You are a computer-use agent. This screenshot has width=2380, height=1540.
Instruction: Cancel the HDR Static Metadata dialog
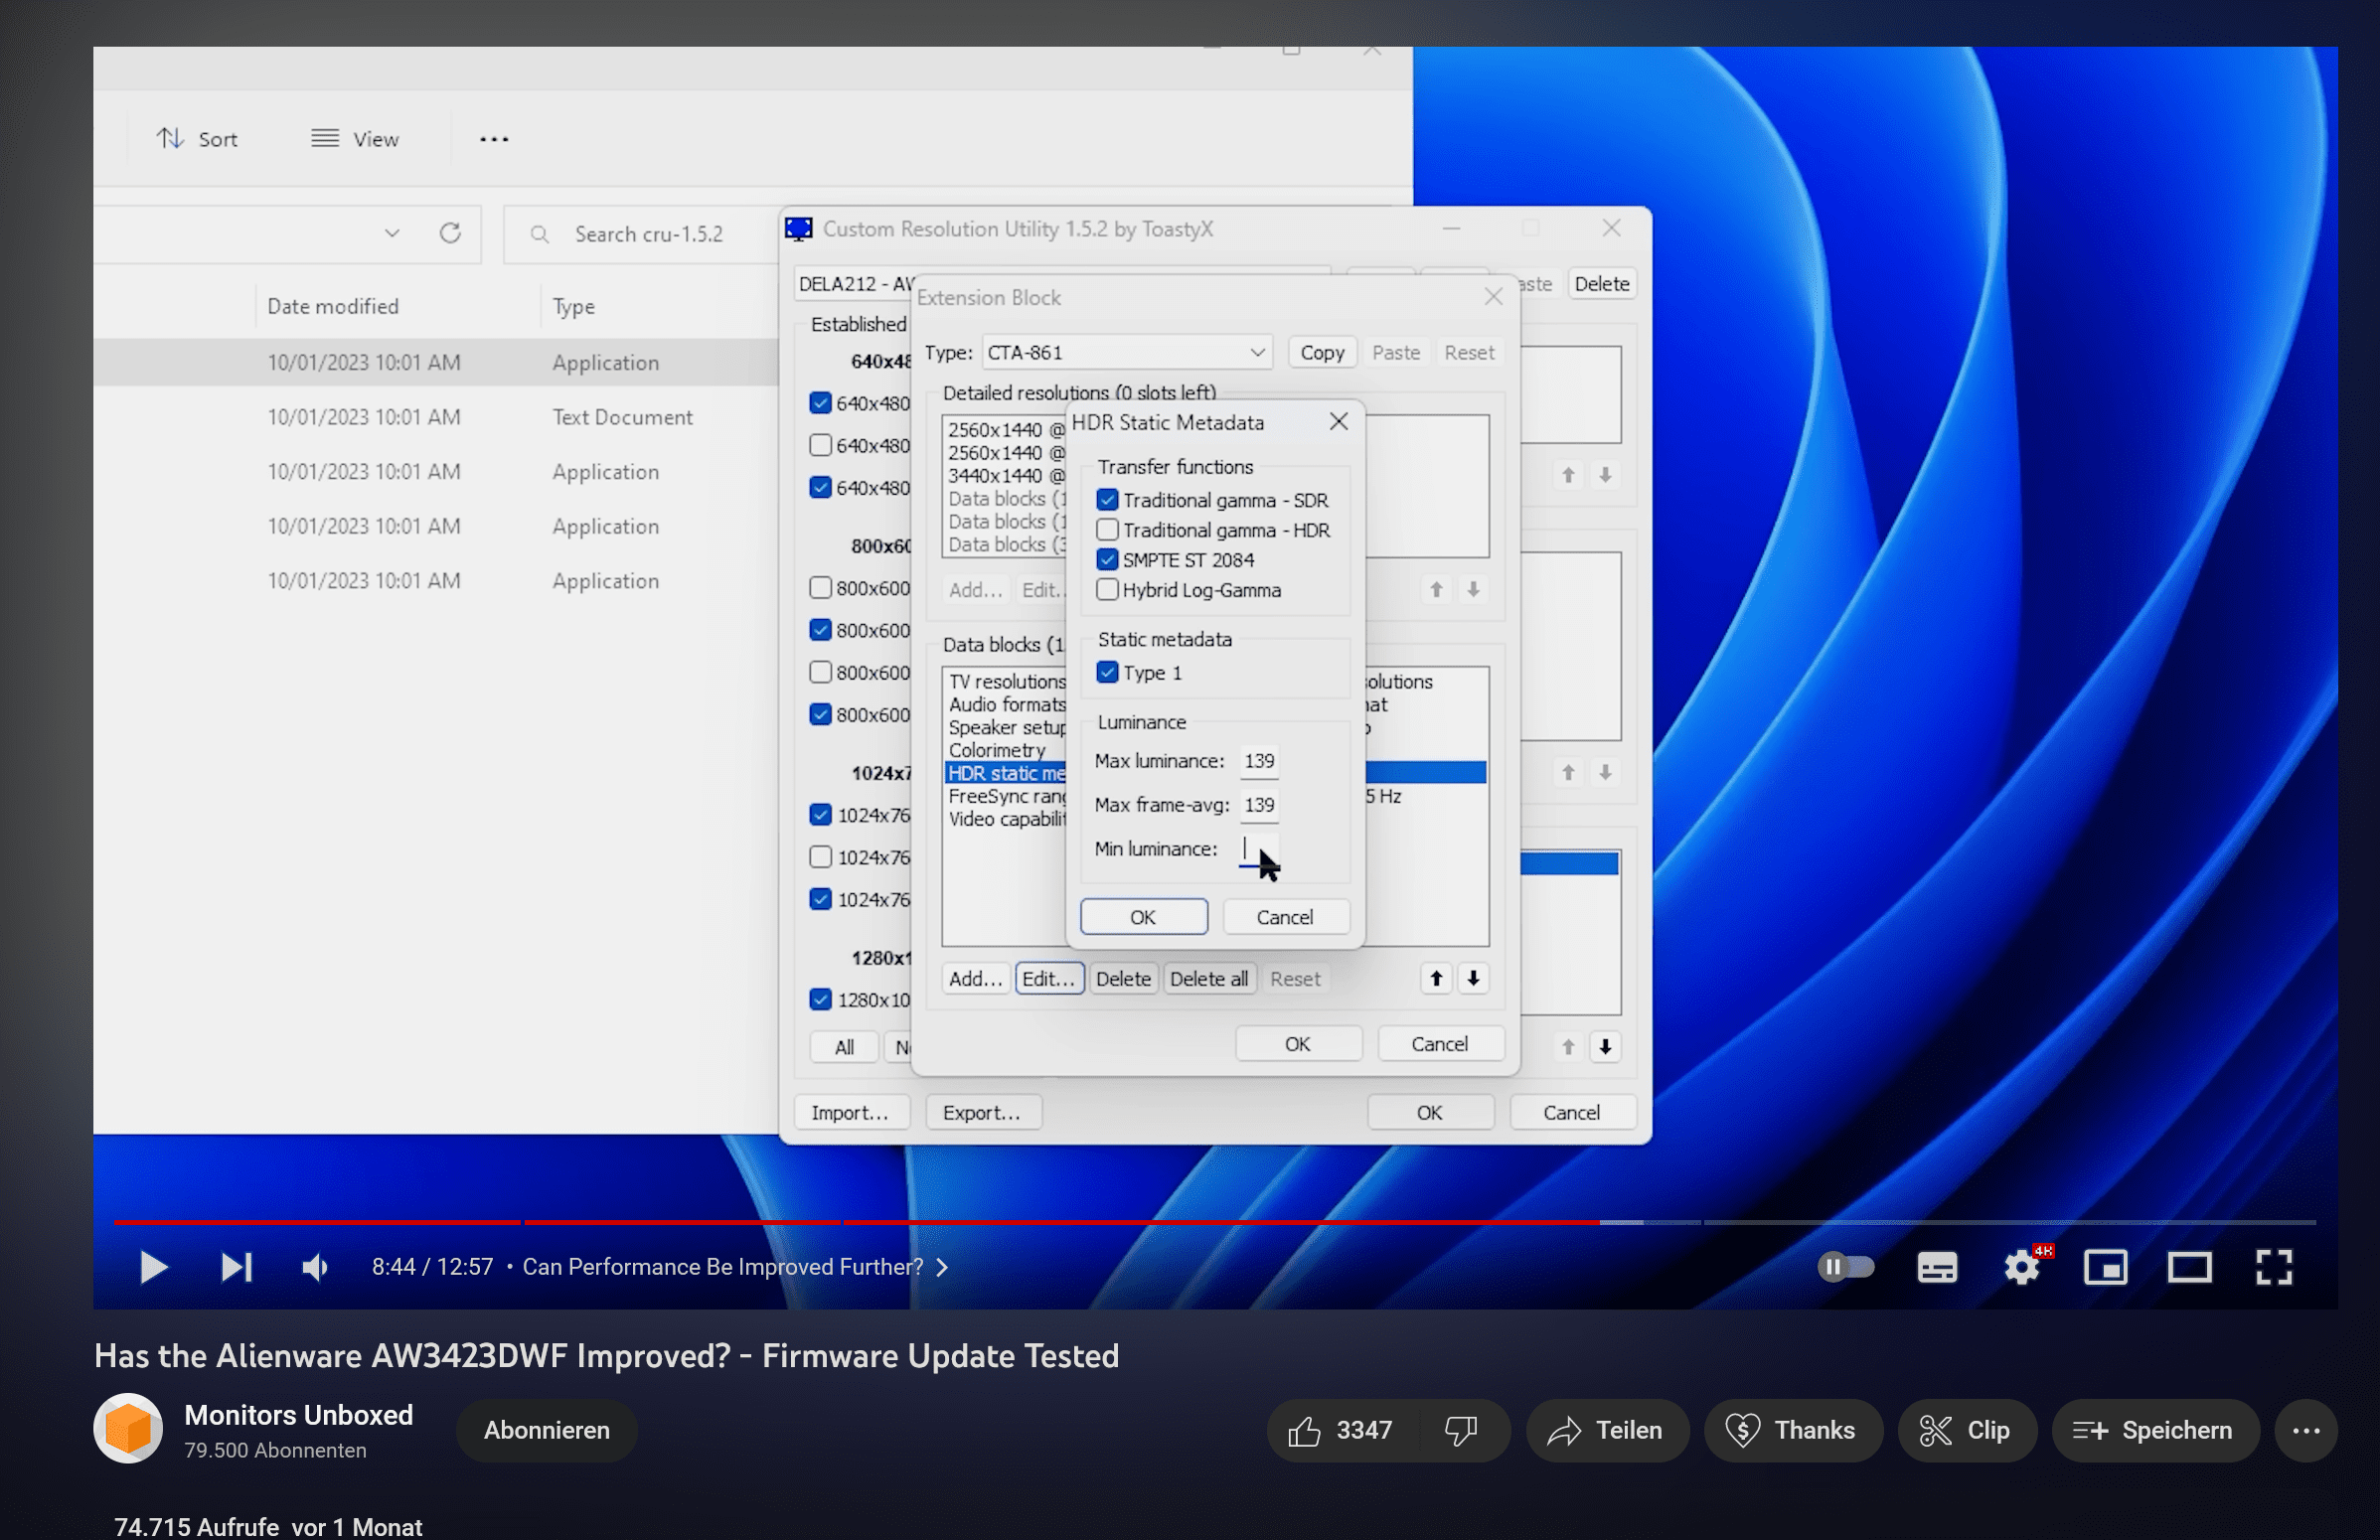coord(1285,917)
